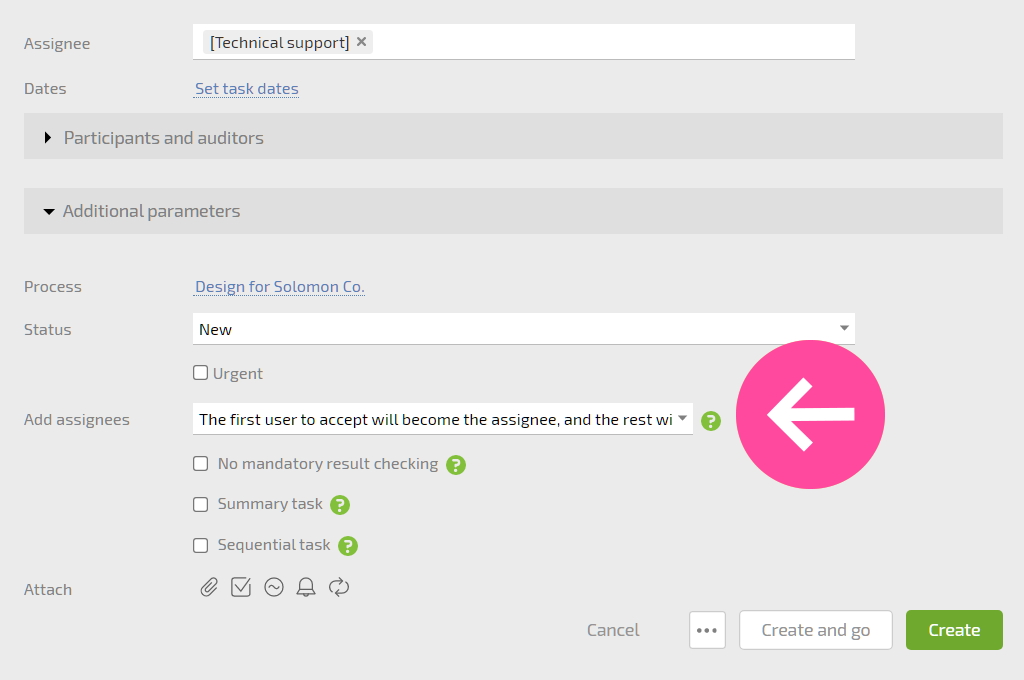Show help for No mandatory result checking
The height and width of the screenshot is (680, 1024).
456,465
